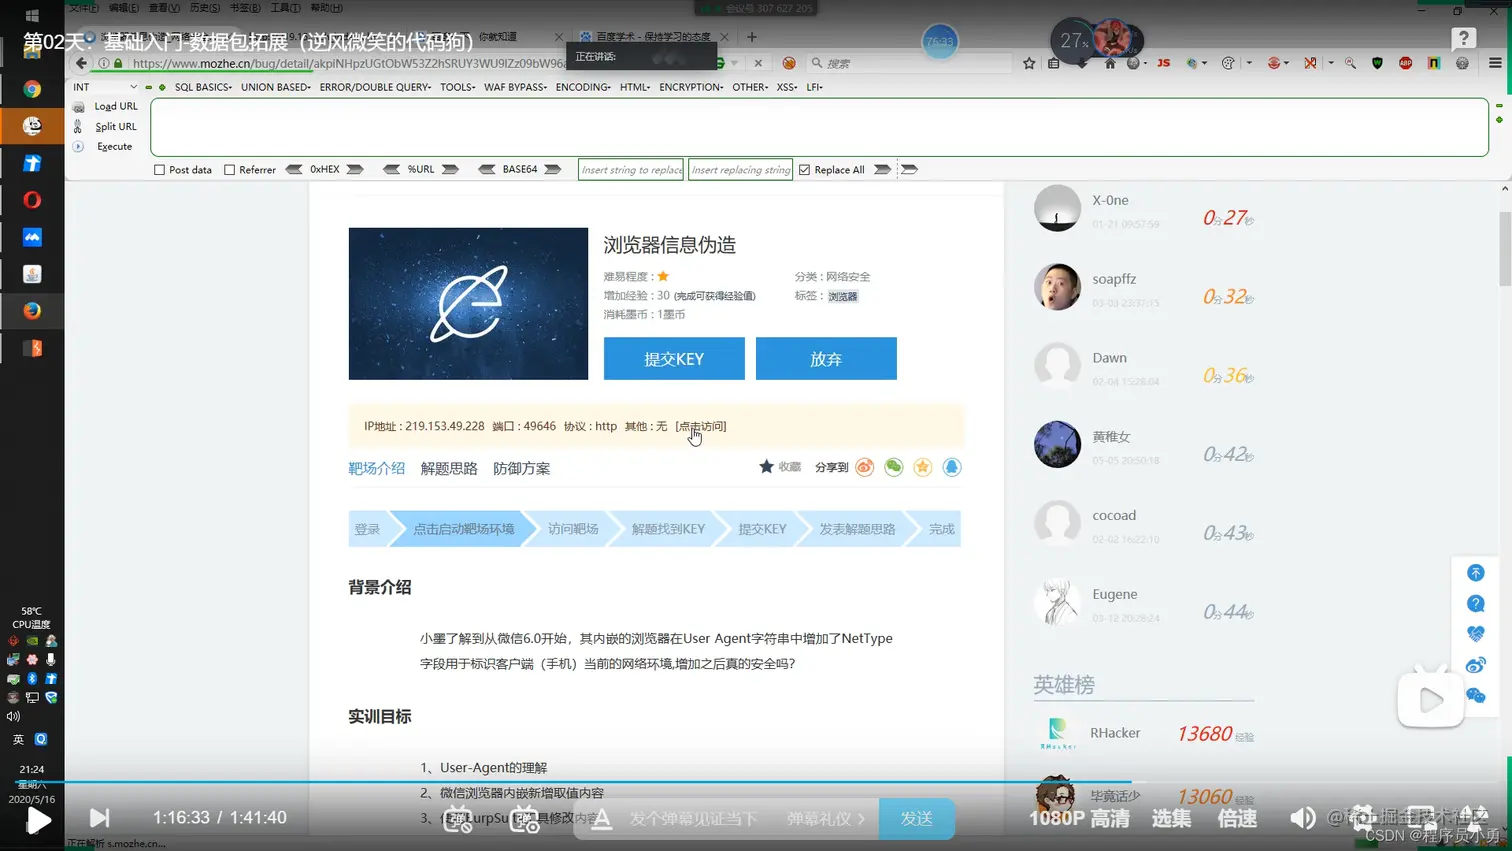
Task: Open Chrome from the Windows taskbar
Action: [x=32, y=89]
